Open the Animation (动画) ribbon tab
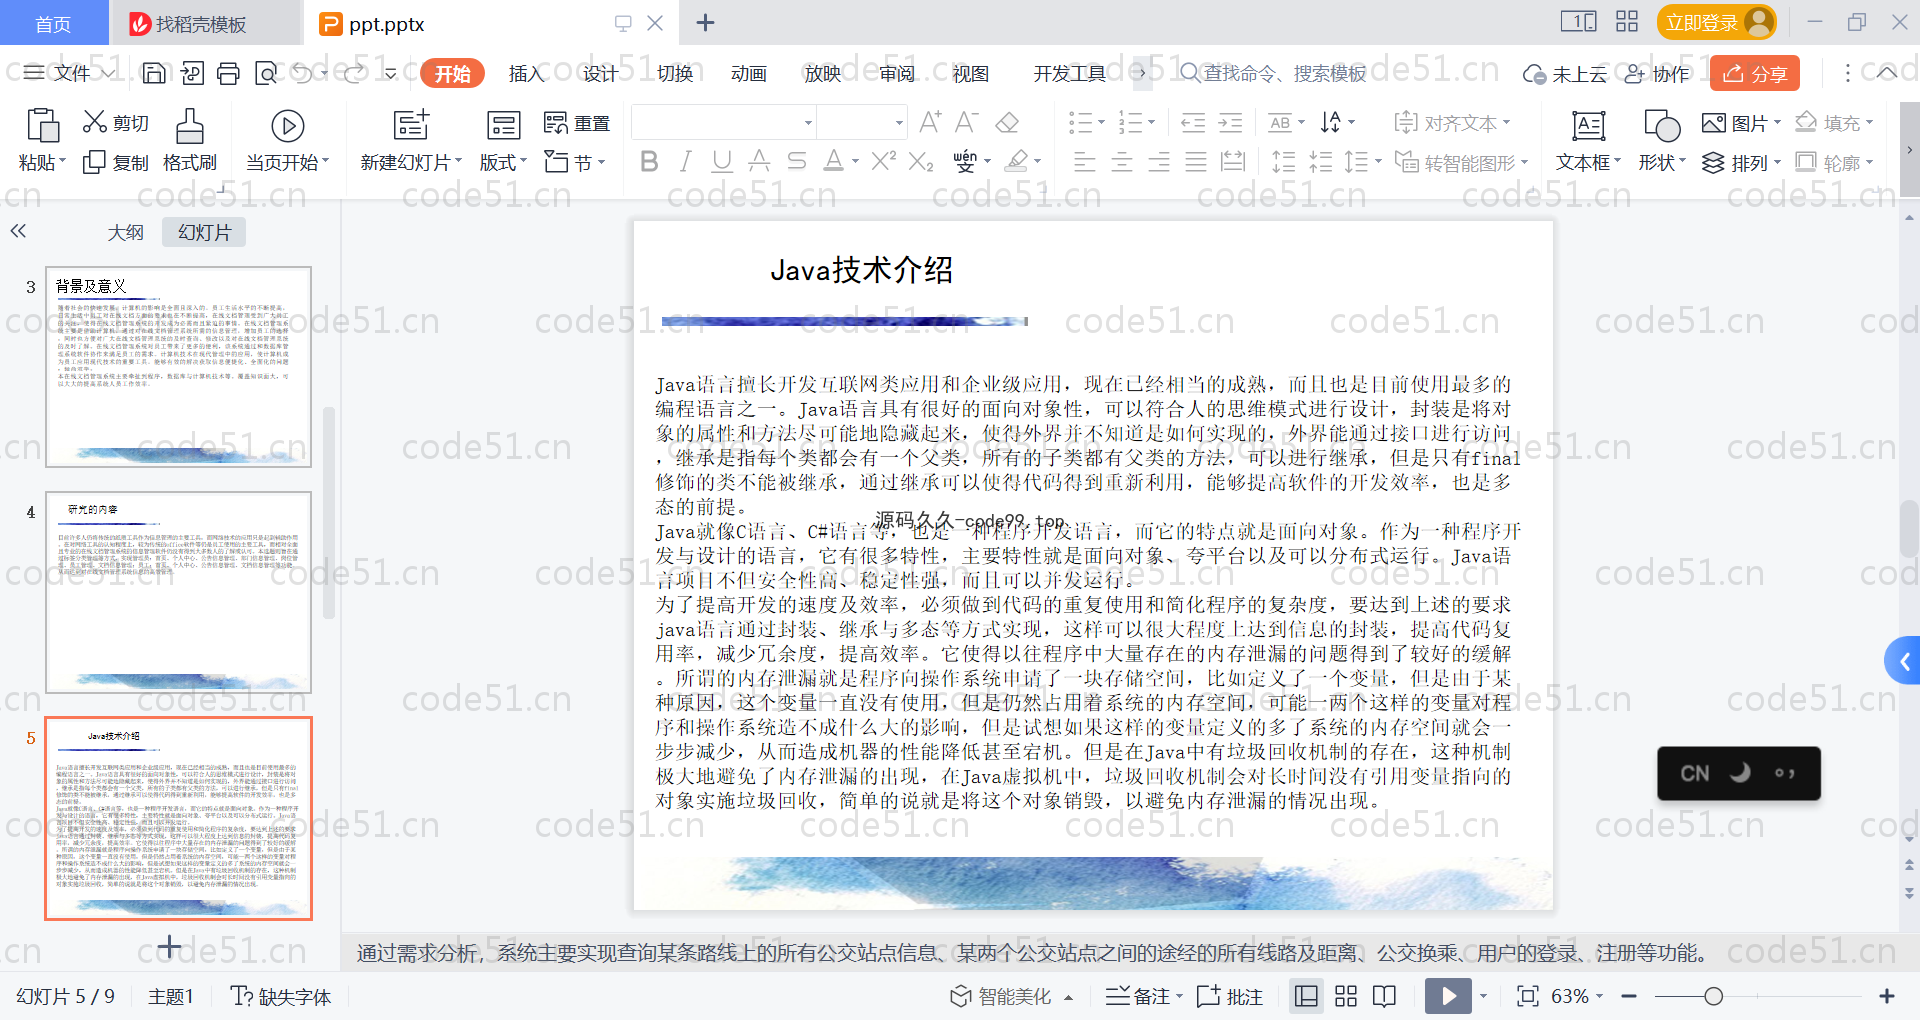Viewport: 1920px width, 1020px height. (x=748, y=73)
